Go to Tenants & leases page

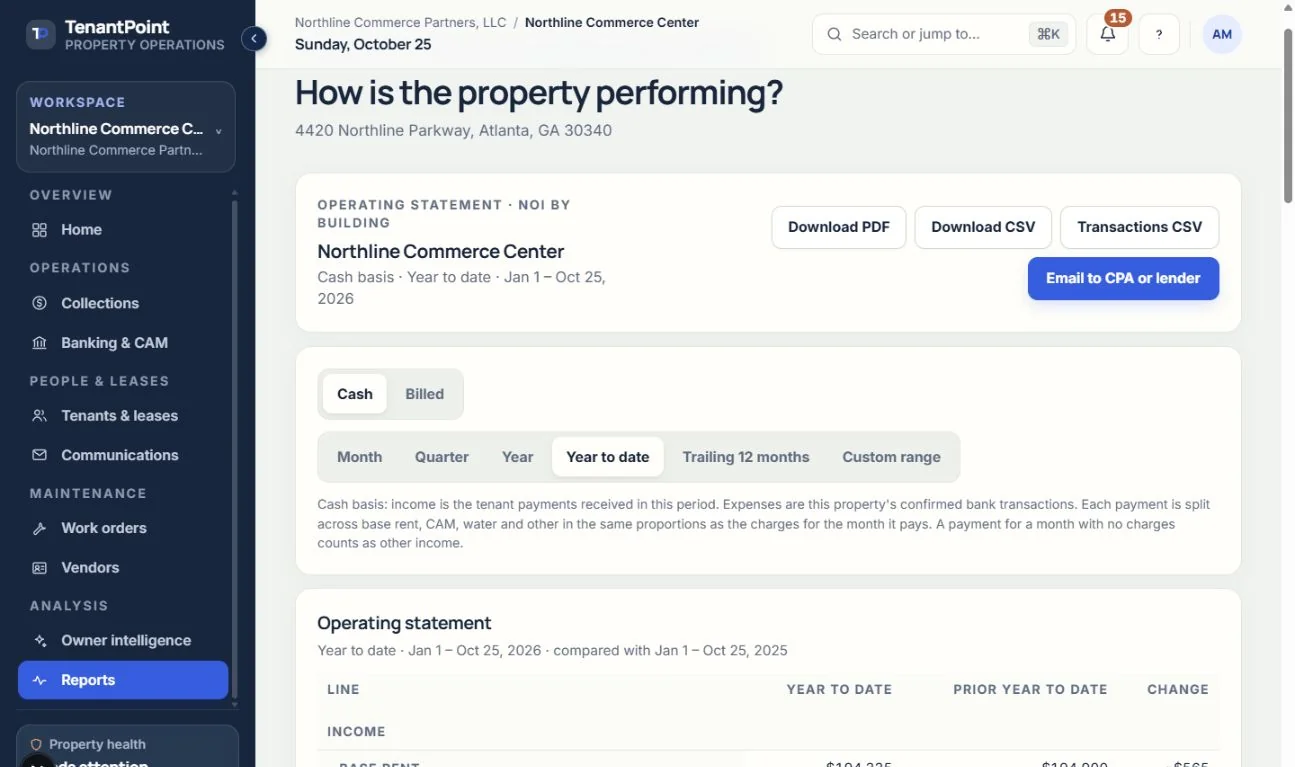(x=124, y=416)
